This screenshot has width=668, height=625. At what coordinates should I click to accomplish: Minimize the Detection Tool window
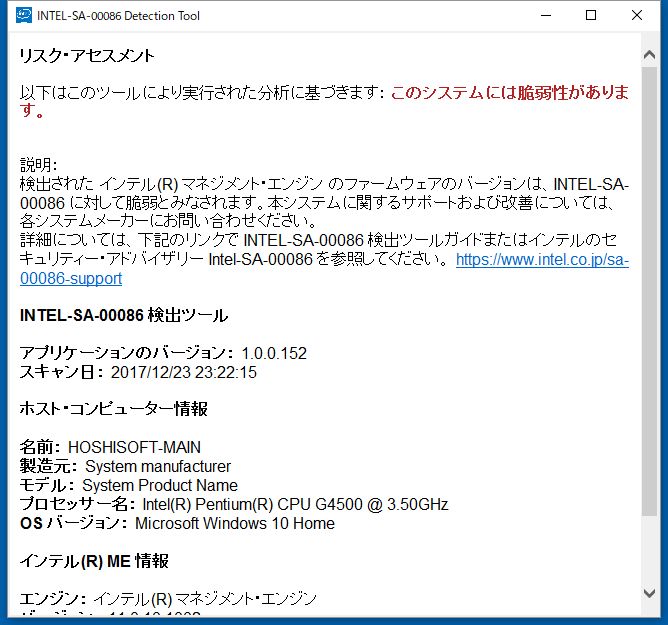(546, 16)
